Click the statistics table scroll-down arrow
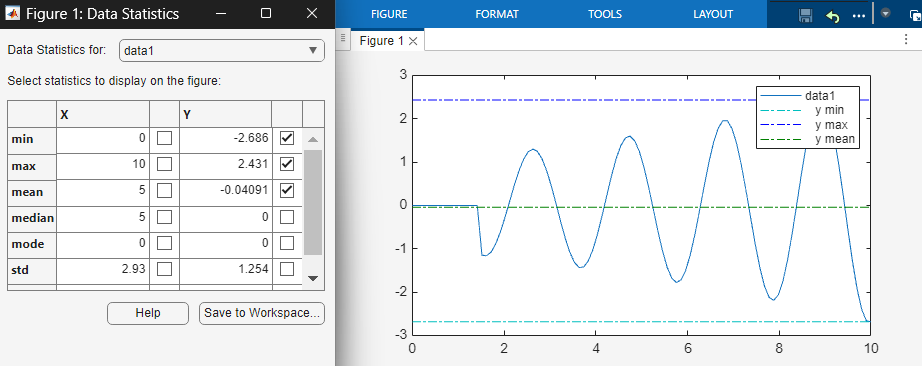 click(313, 278)
